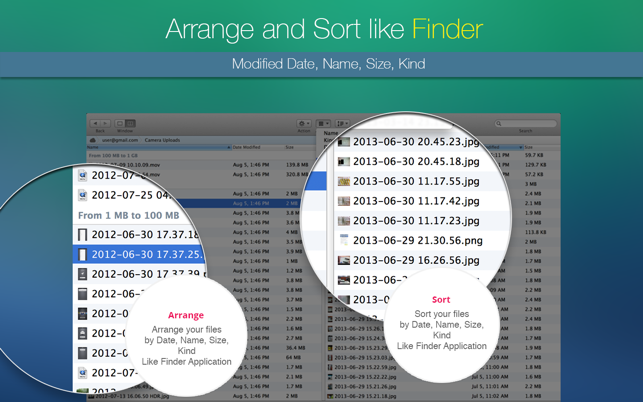Screen dimensions: 643x402
Task: Open Camera Uploads in the path bar
Action: point(162,140)
